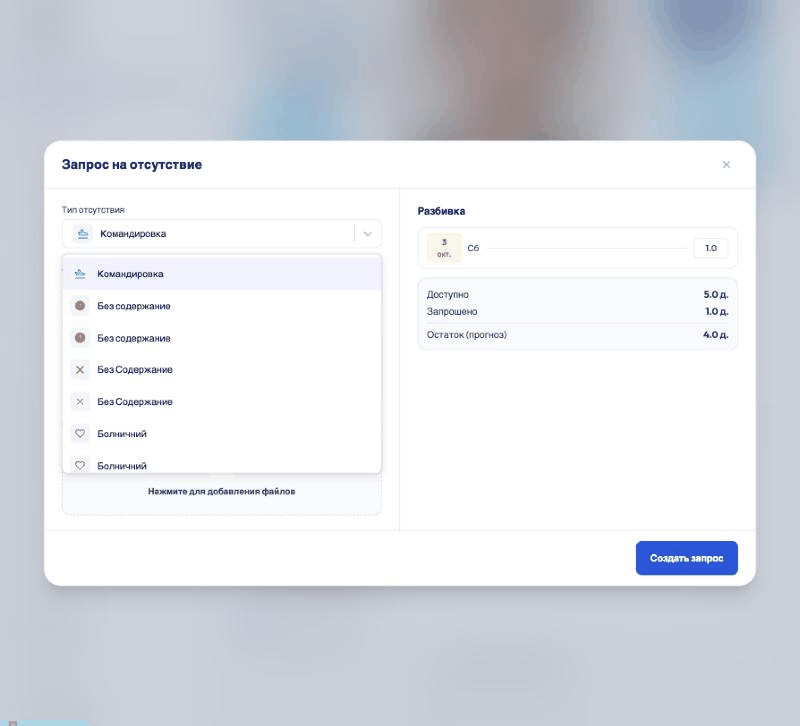Click the darker X icon of Без Содержание

[80, 370]
